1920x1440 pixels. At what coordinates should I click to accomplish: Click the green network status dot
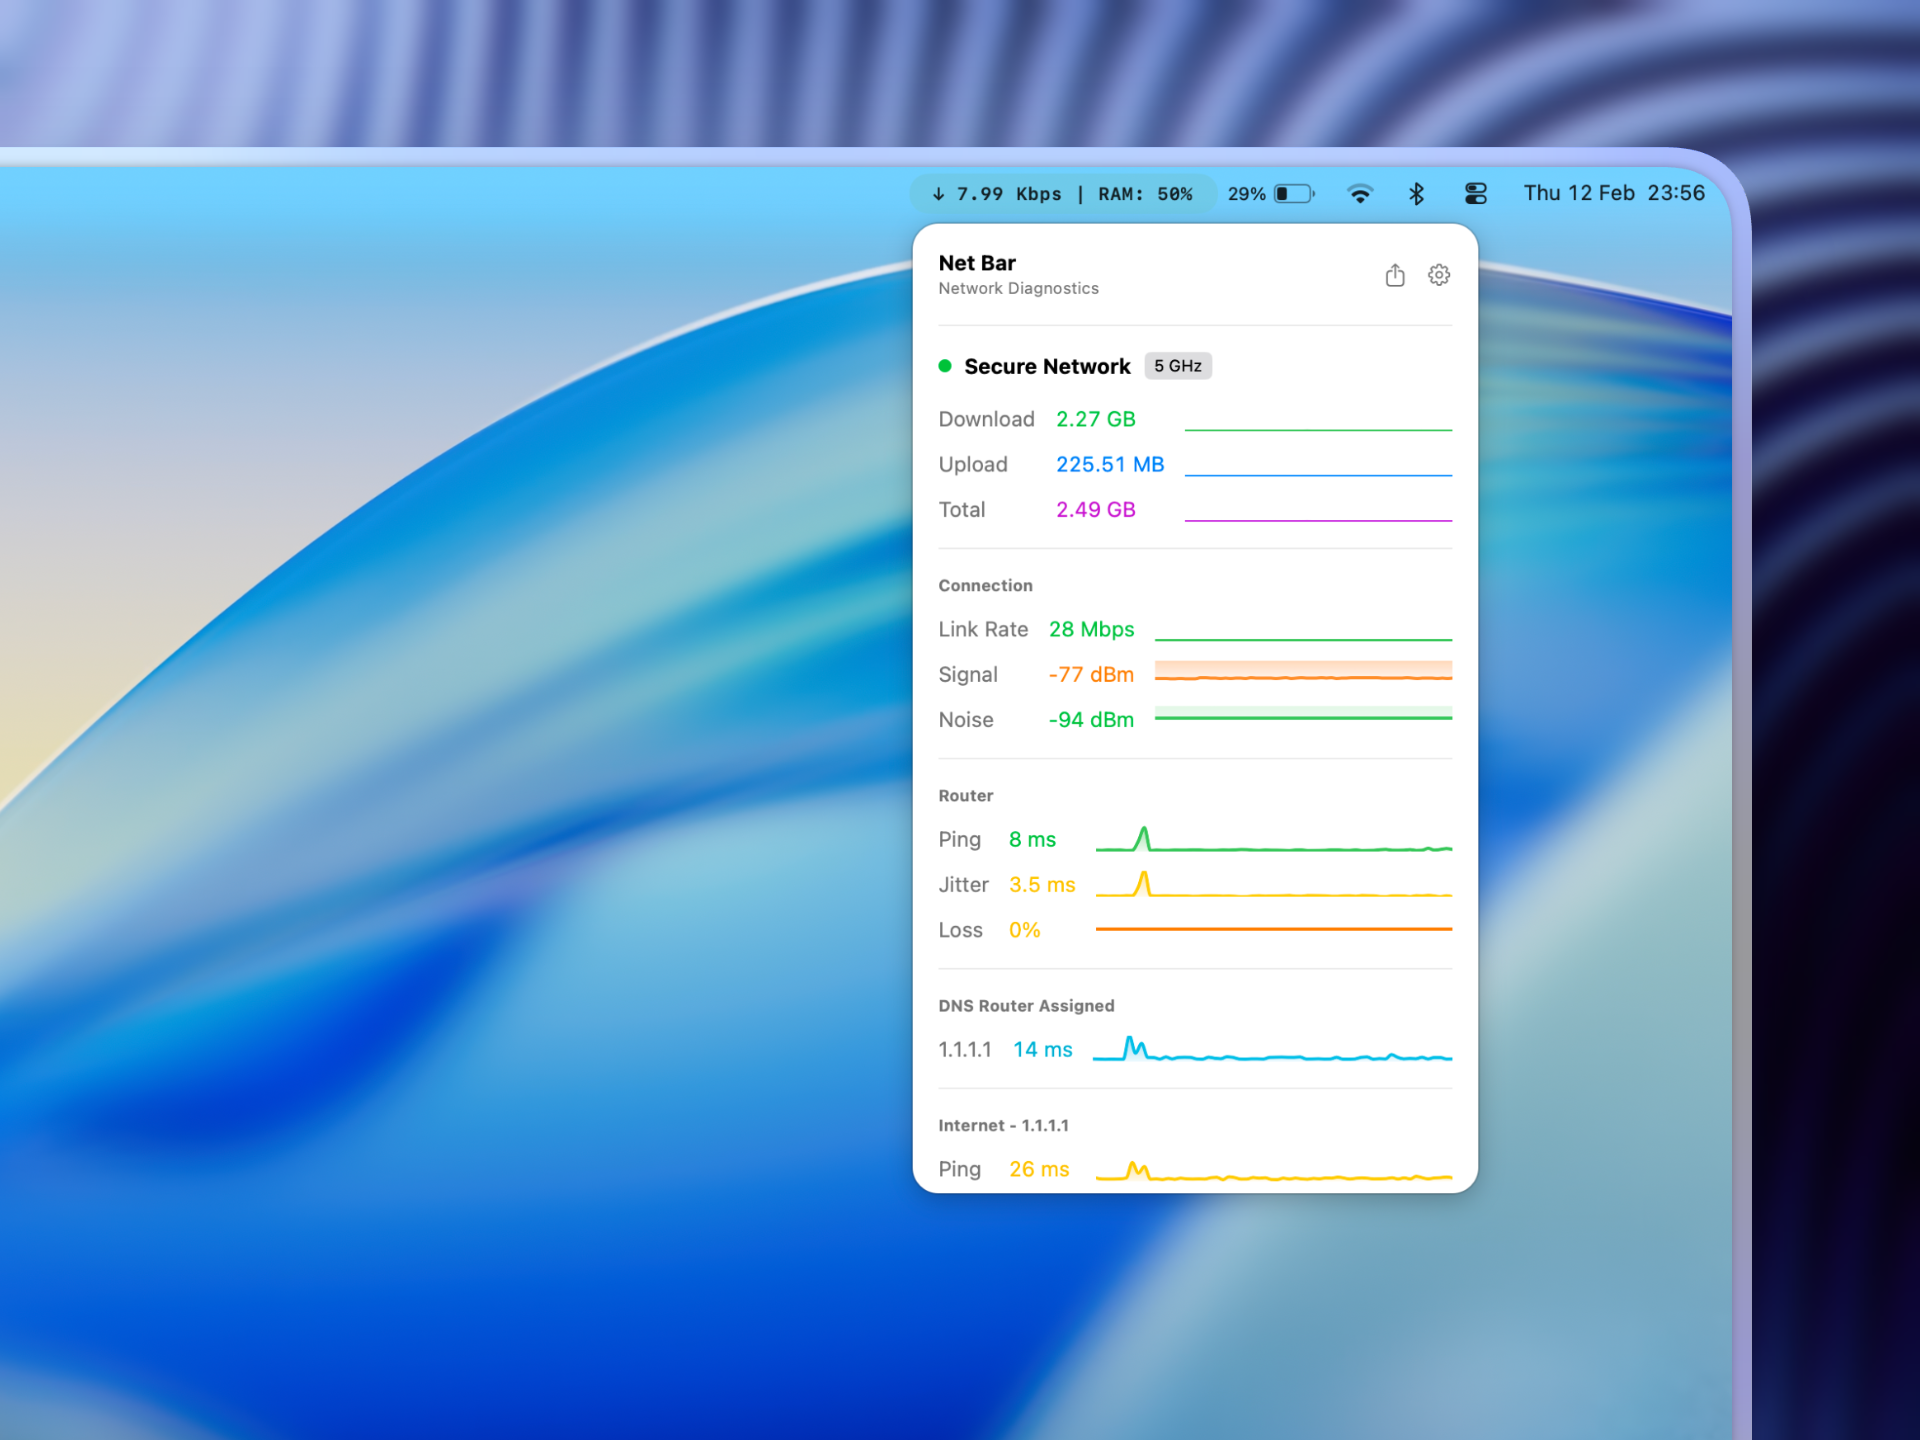pyautogui.click(x=944, y=366)
